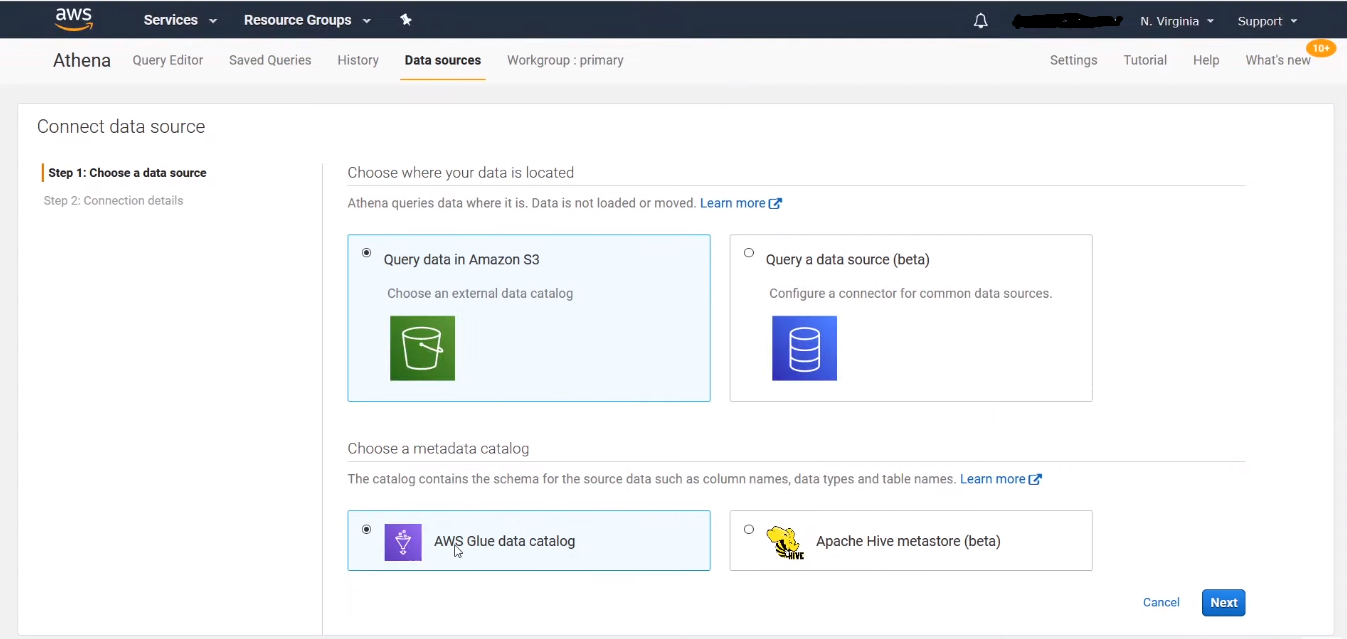Open the metadata catalog Learn more link
This screenshot has height=639, width=1347.
(x=994, y=478)
